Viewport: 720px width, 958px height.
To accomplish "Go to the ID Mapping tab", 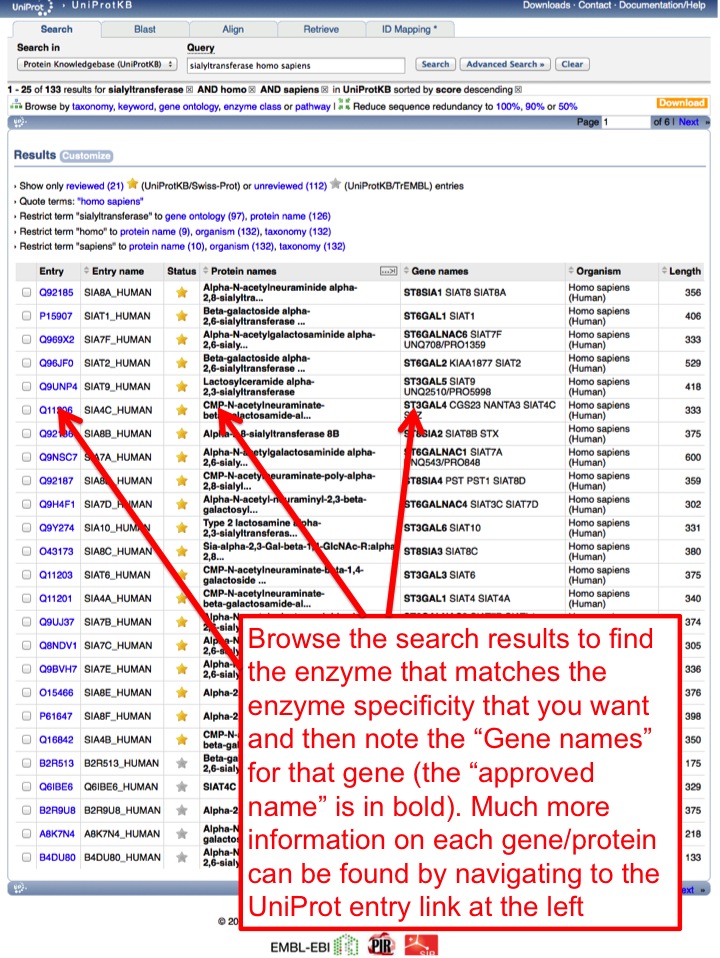I will (409, 29).
